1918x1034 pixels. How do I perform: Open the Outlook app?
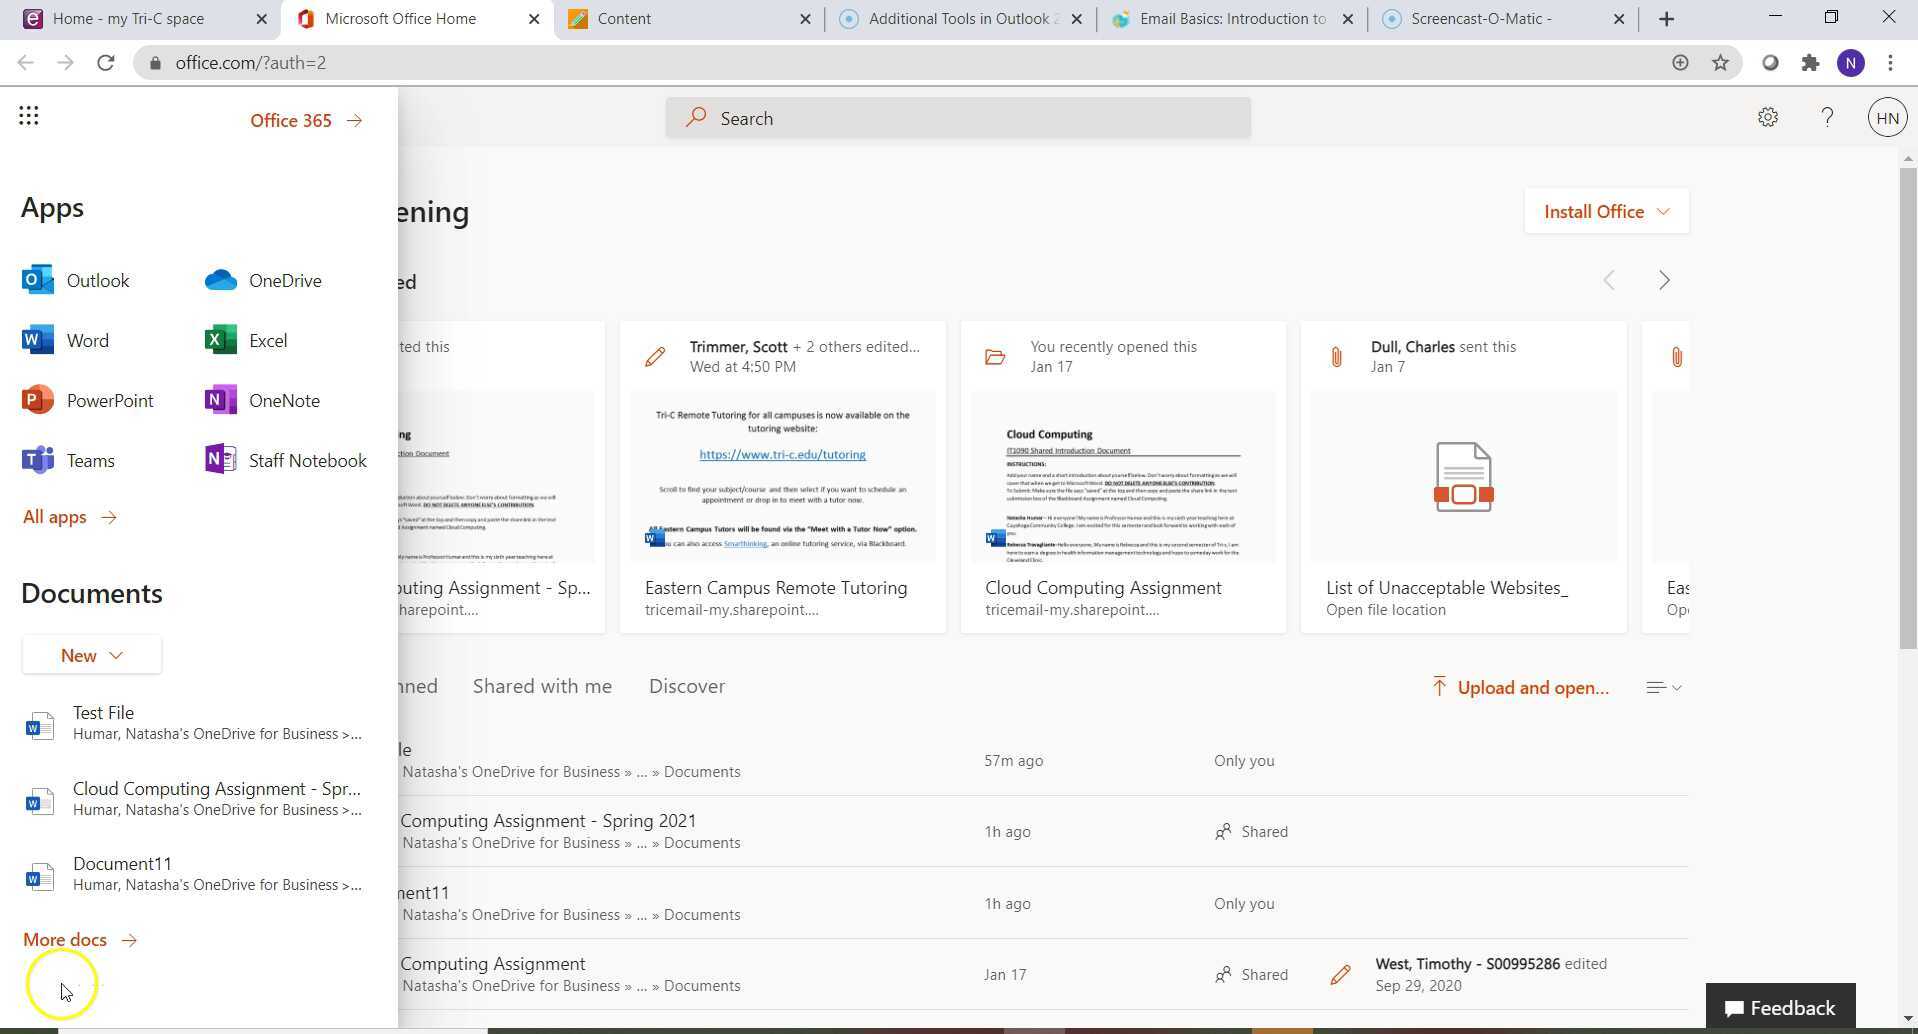pyautogui.click(x=97, y=280)
